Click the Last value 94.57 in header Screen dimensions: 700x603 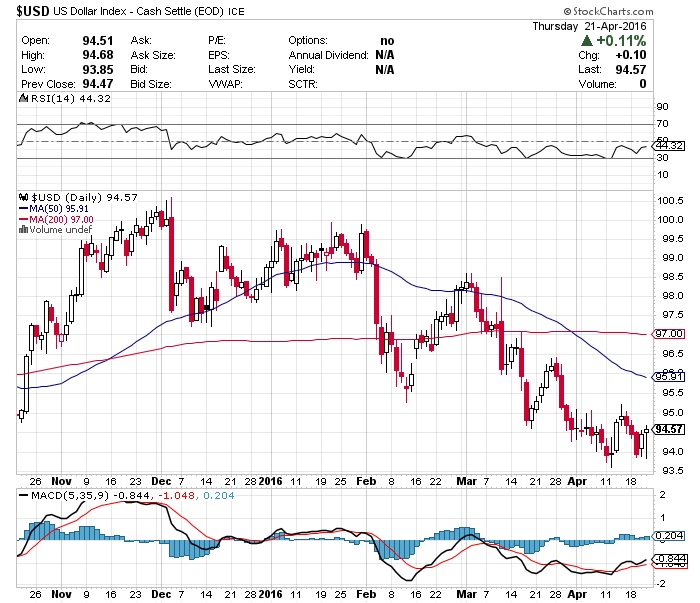631,70
